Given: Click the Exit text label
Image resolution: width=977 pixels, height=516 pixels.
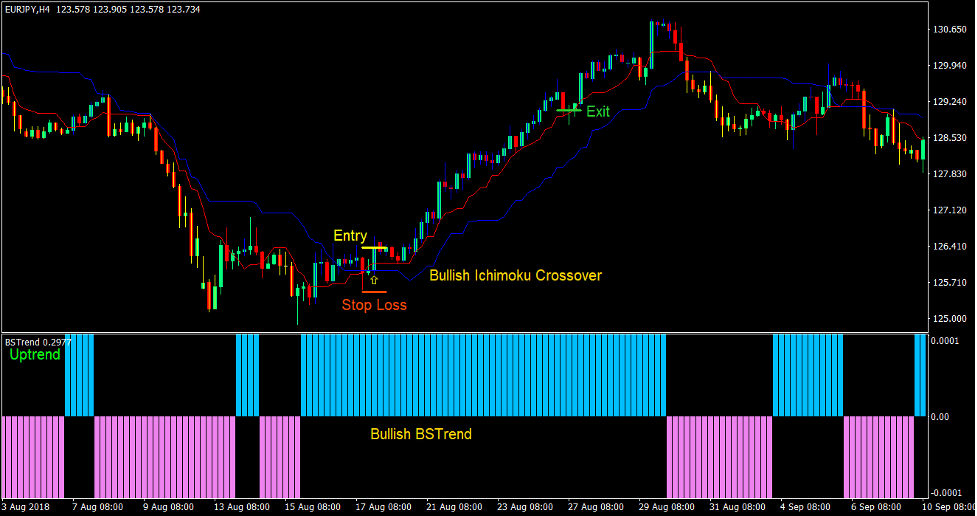Looking at the screenshot, I should 598,111.
